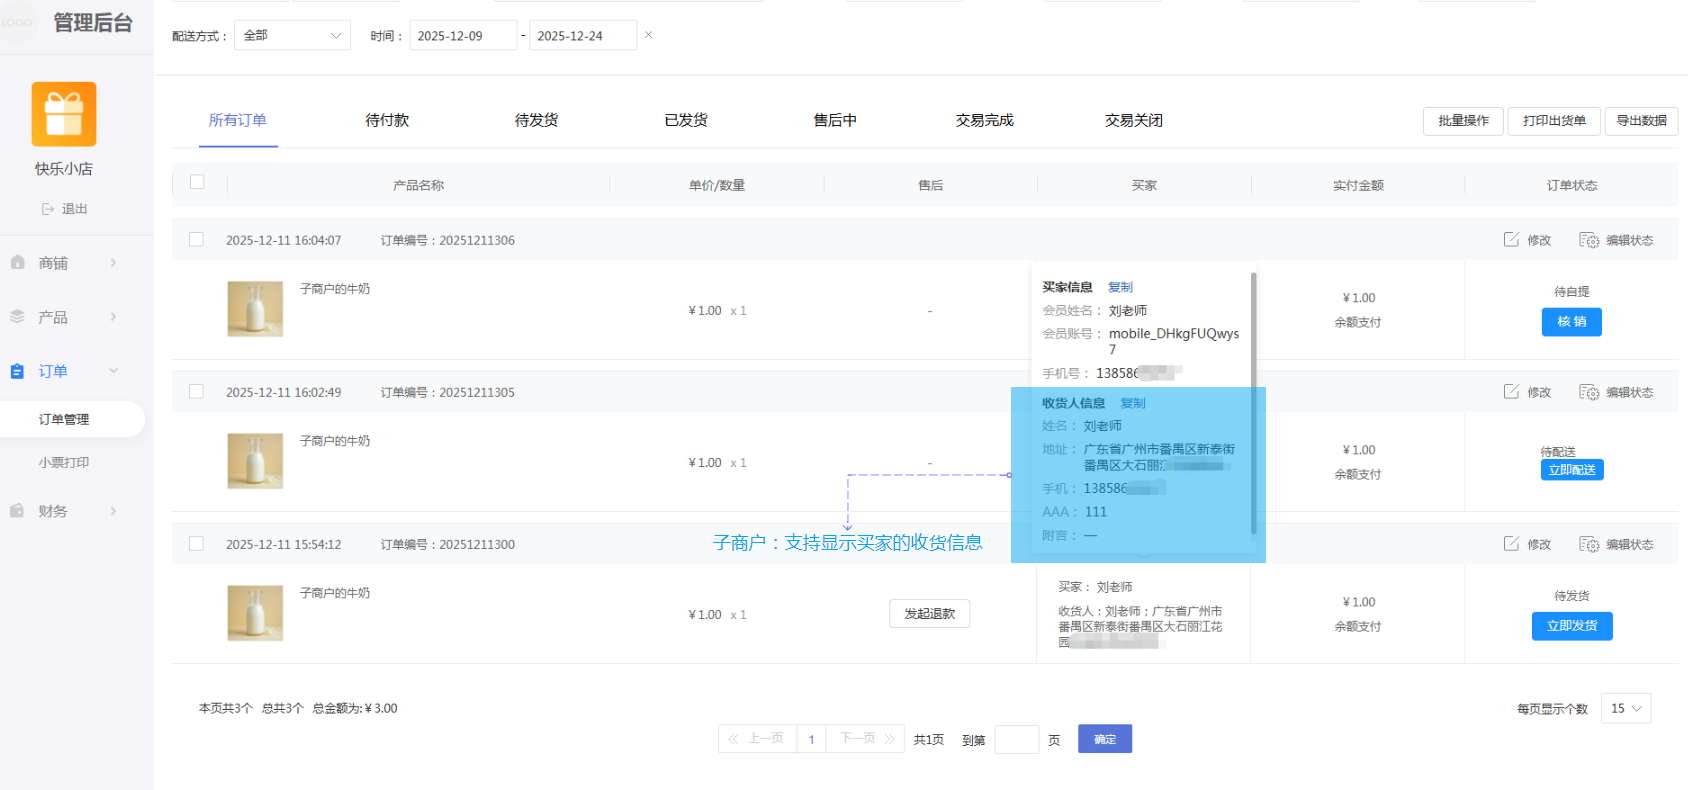
Task: Click the logout icon next to 退出
Action: [48, 209]
